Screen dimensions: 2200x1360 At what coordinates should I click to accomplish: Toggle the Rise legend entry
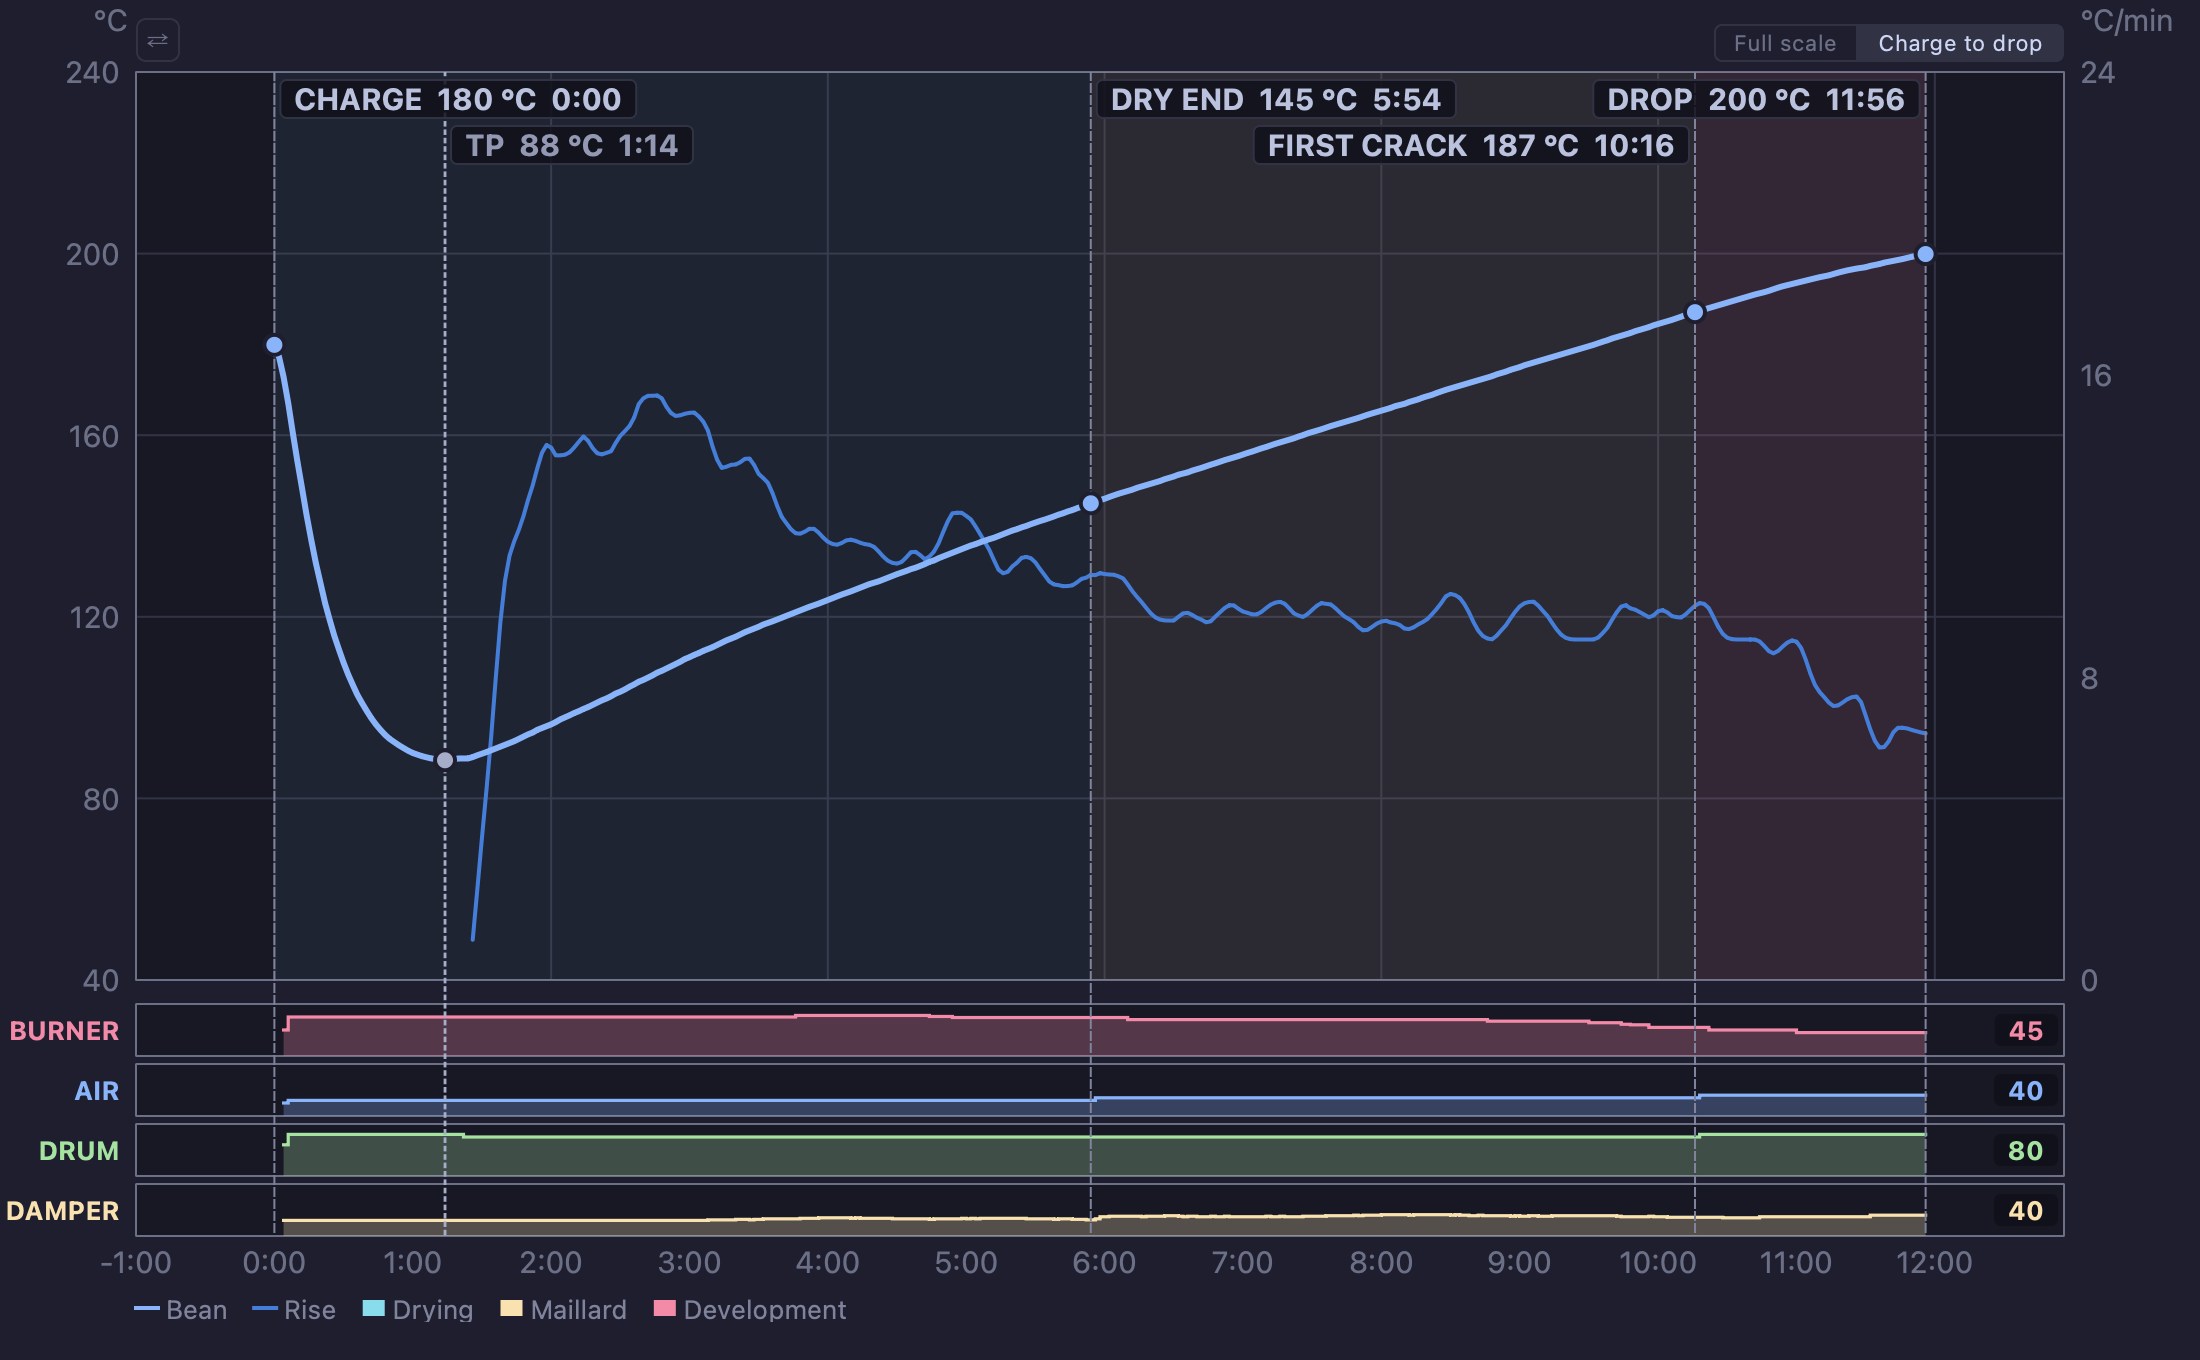coord(294,1309)
